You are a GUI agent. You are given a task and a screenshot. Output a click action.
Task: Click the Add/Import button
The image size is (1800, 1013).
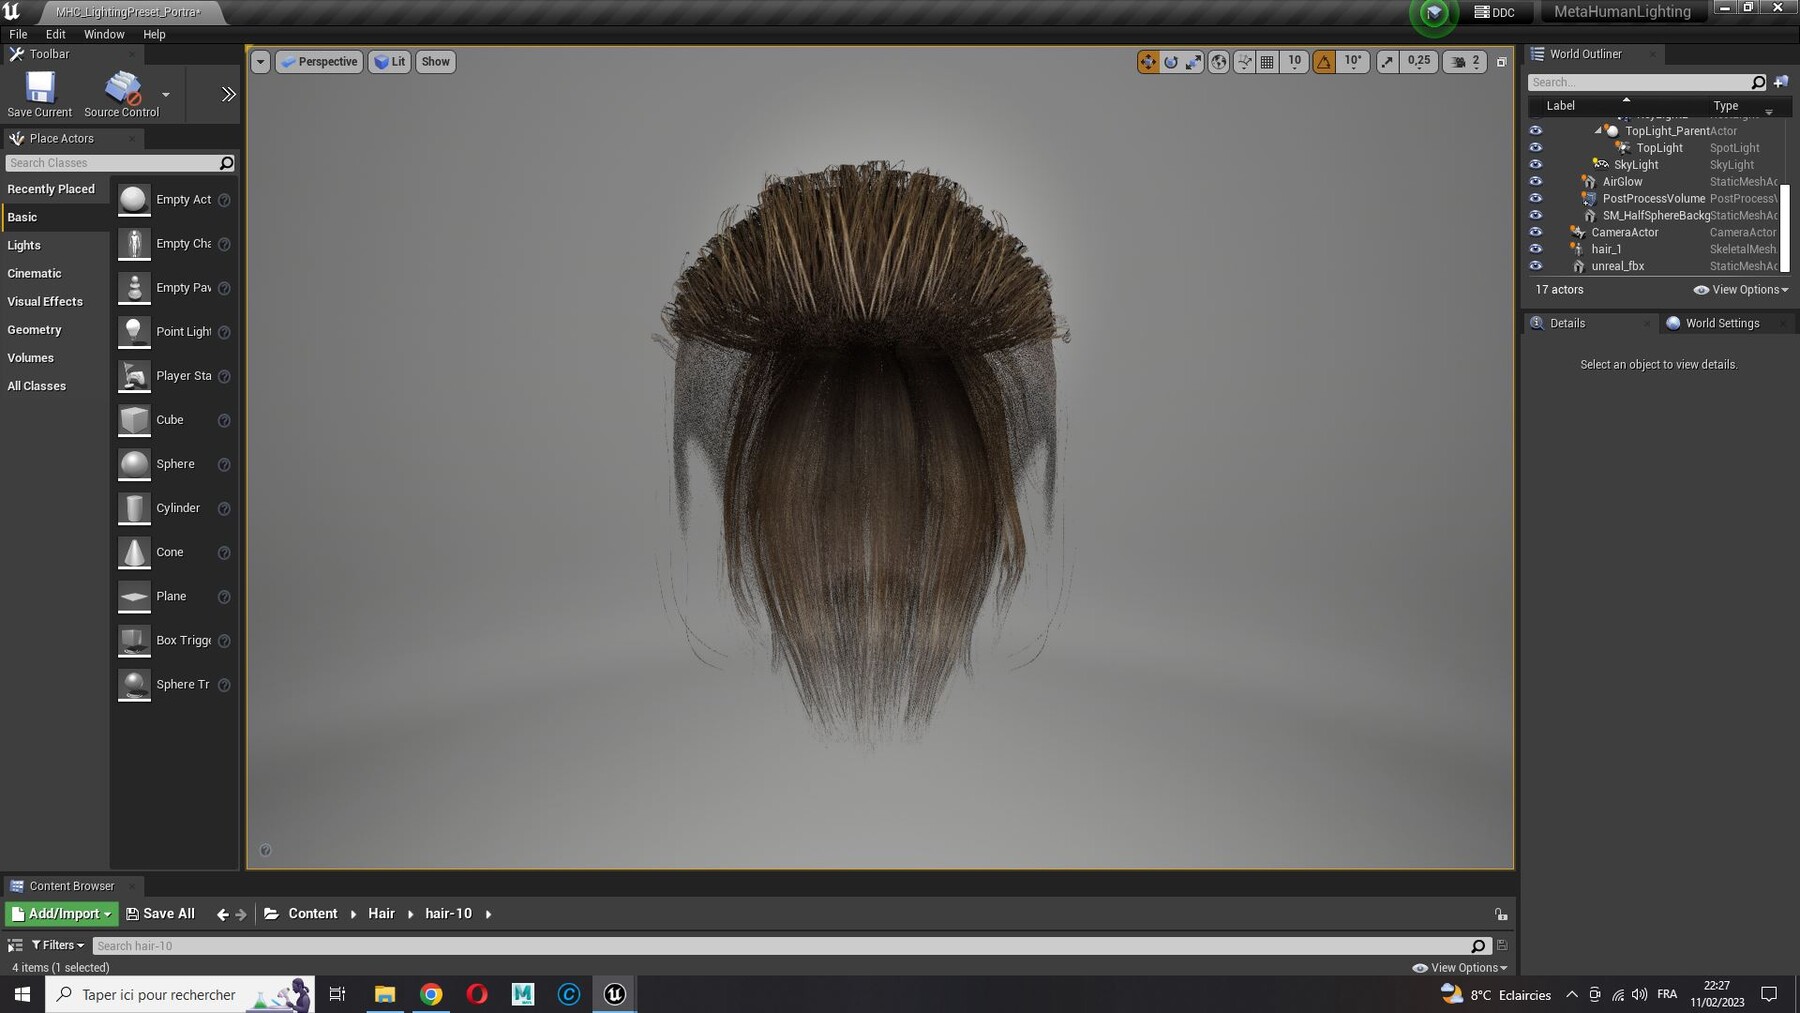point(62,914)
